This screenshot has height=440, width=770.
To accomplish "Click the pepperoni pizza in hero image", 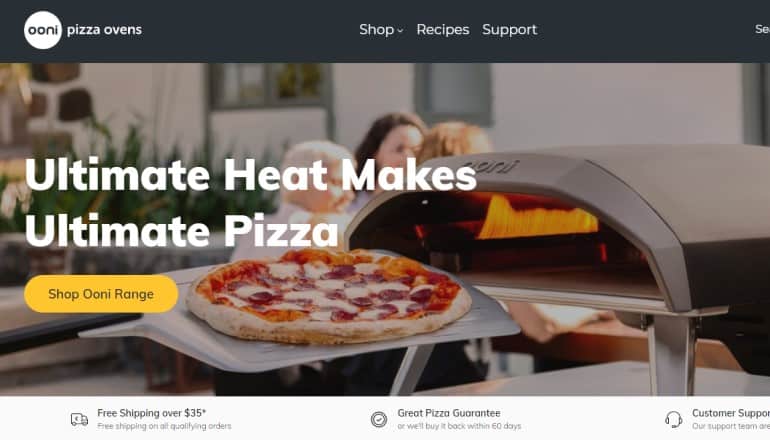I will [328, 295].
